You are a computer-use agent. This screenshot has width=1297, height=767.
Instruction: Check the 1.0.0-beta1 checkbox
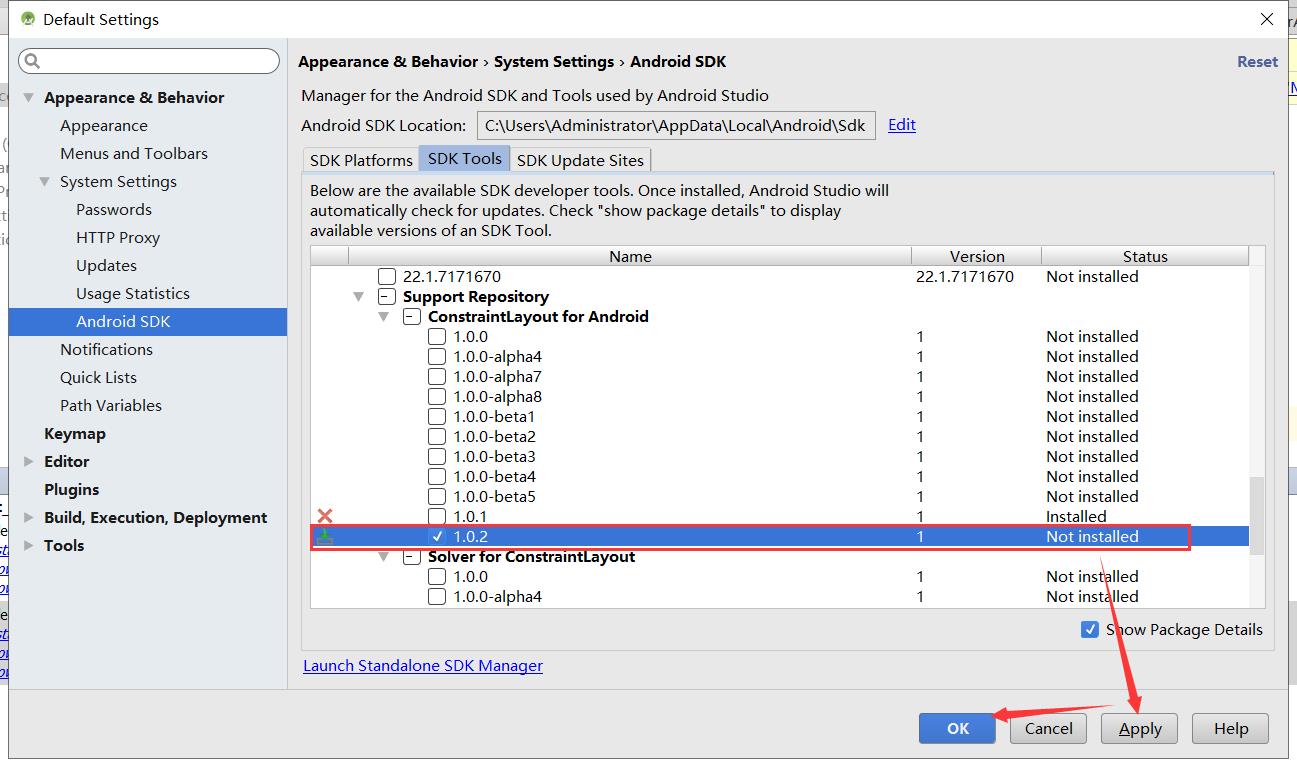(x=437, y=416)
